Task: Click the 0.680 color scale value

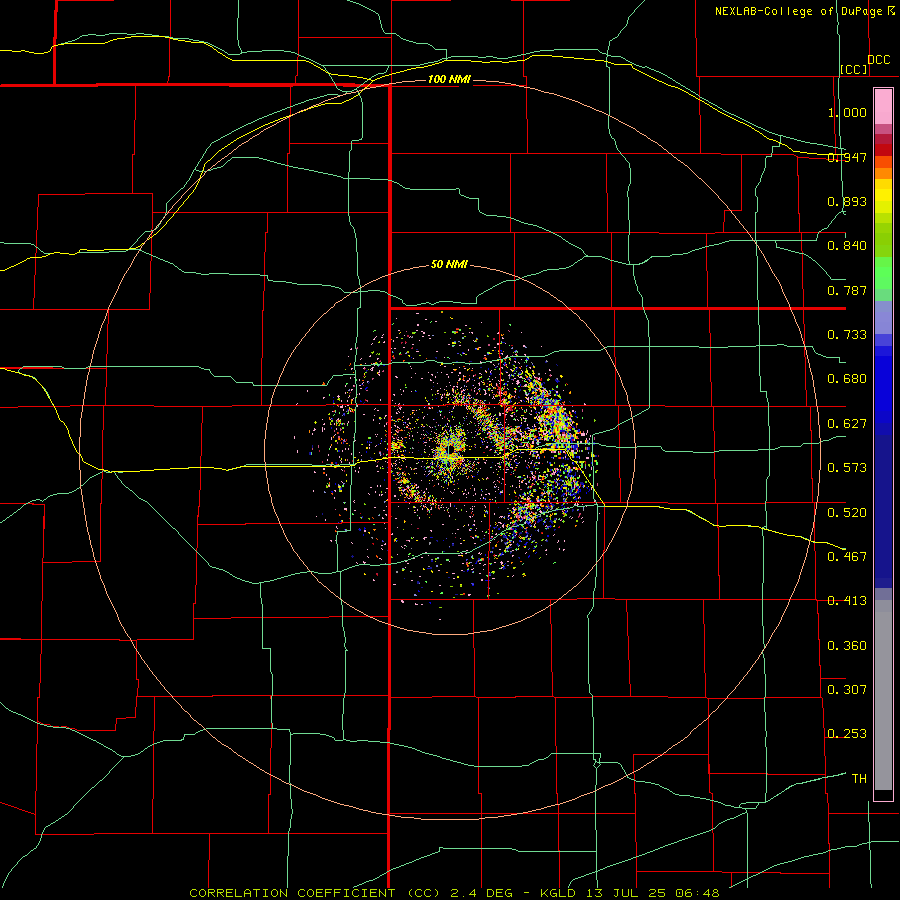Action: [847, 379]
